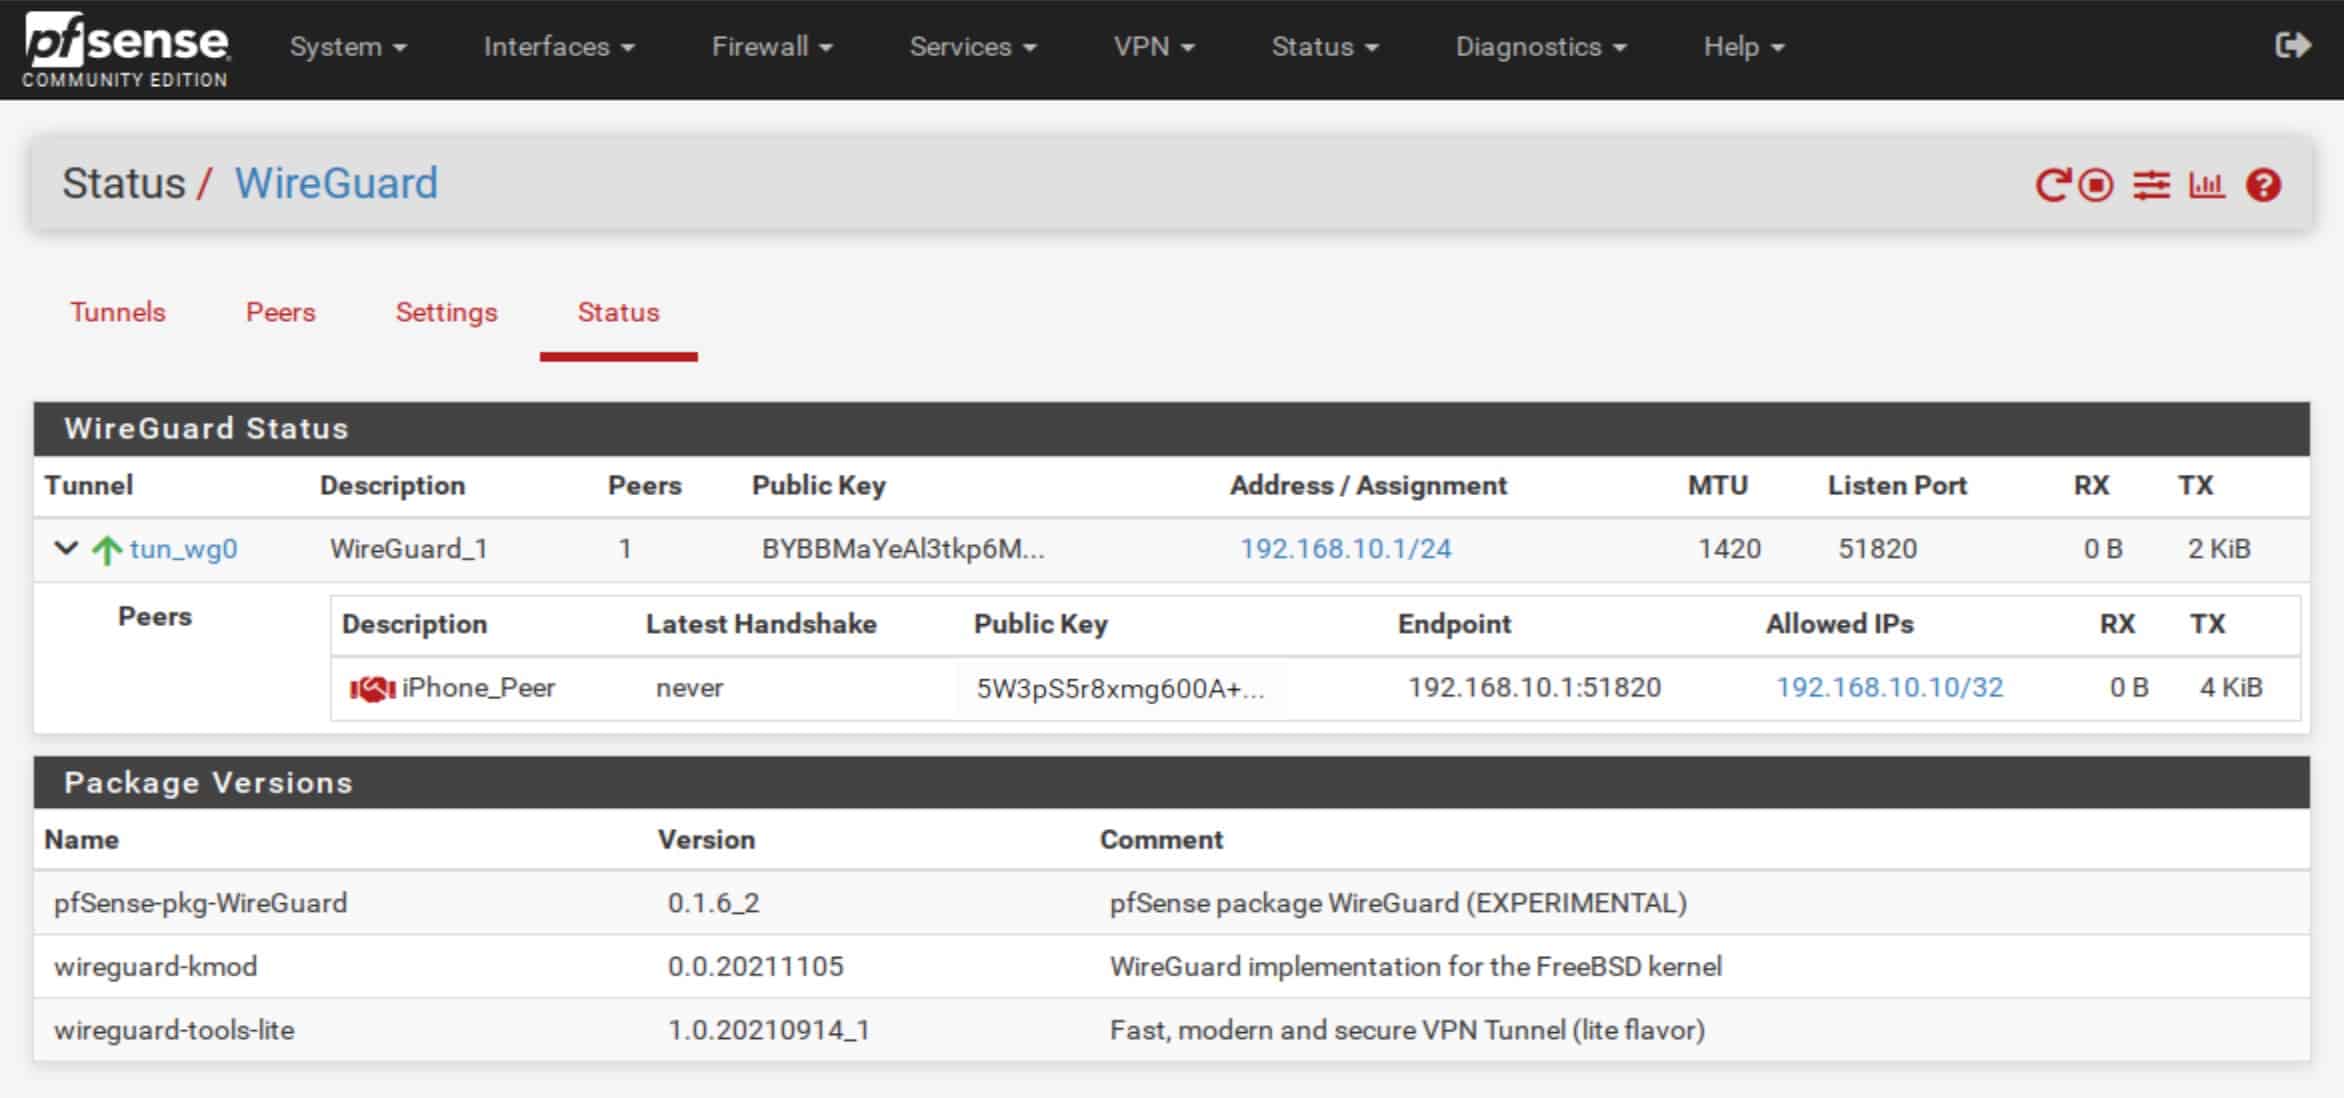2344x1098 pixels.
Task: Select the tunnel TX value 2 KiB
Action: 2219,549
